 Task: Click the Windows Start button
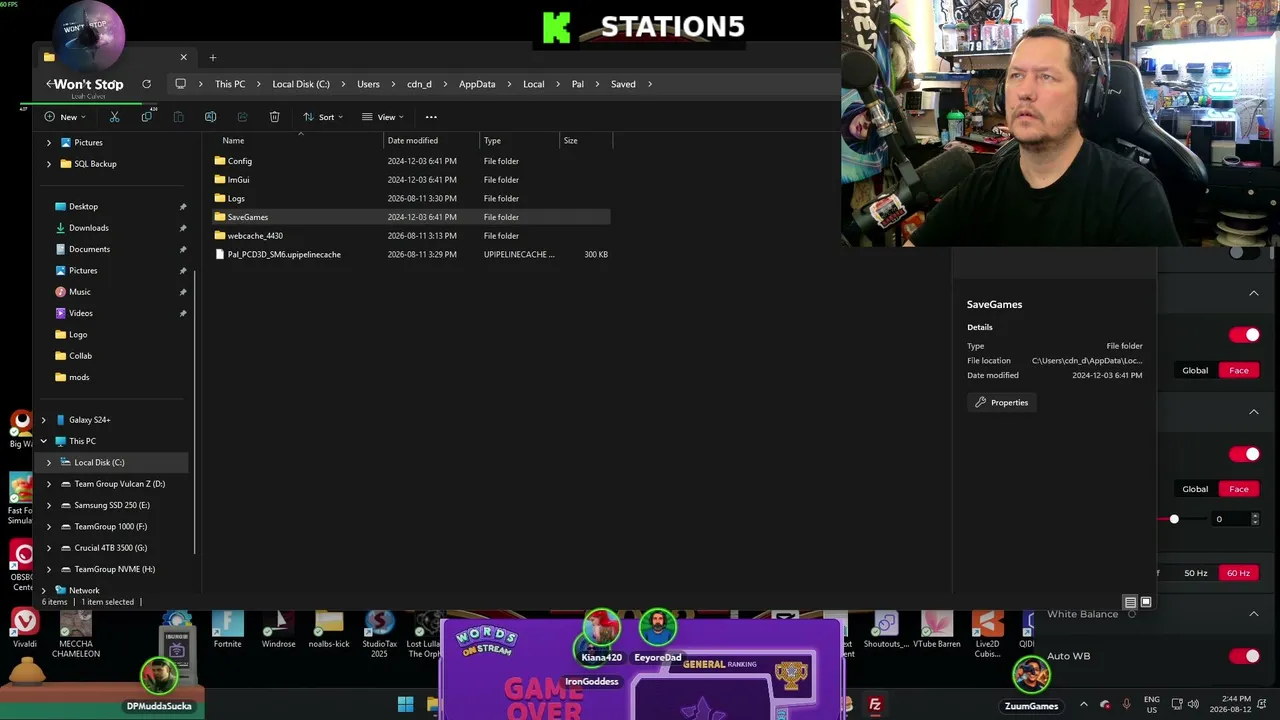[405, 705]
